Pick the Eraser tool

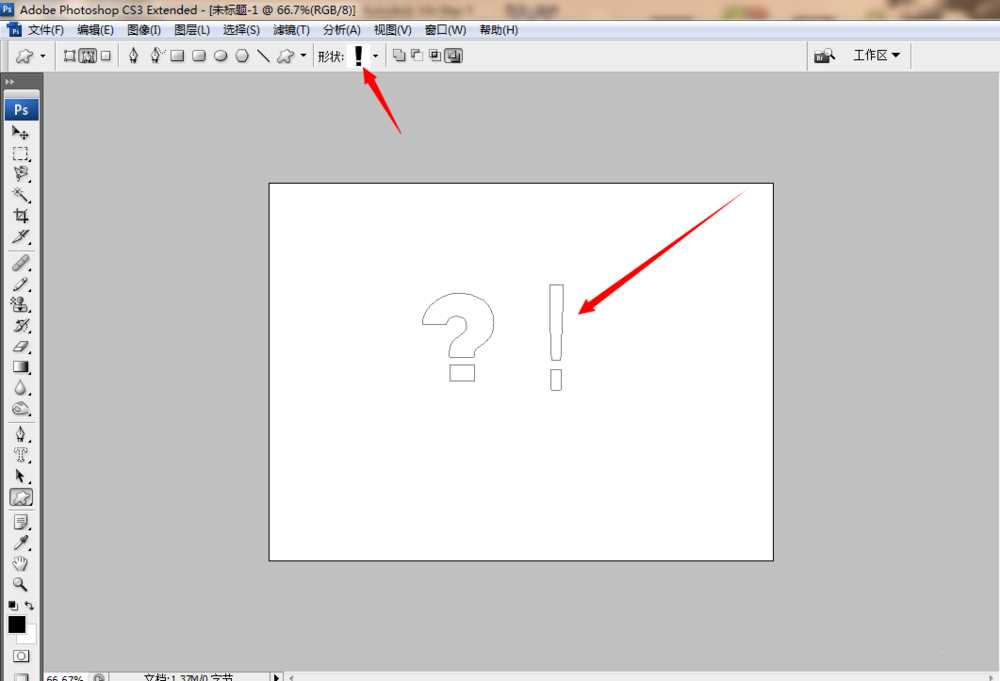point(20,346)
